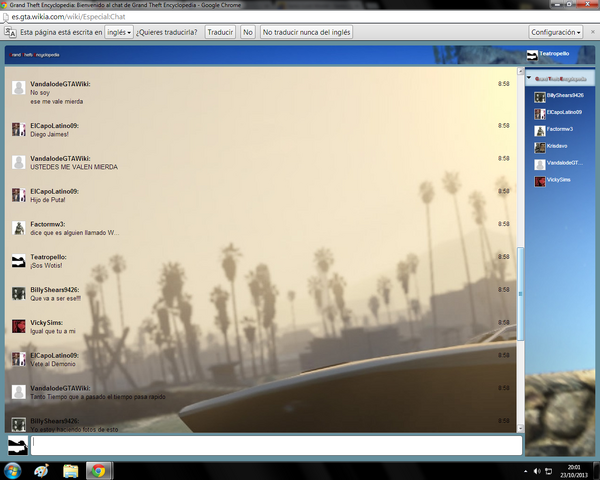600x480 pixels.
Task: Click the 'USTEDES ME VALEN MIERDA' message
Action: pos(74,167)
